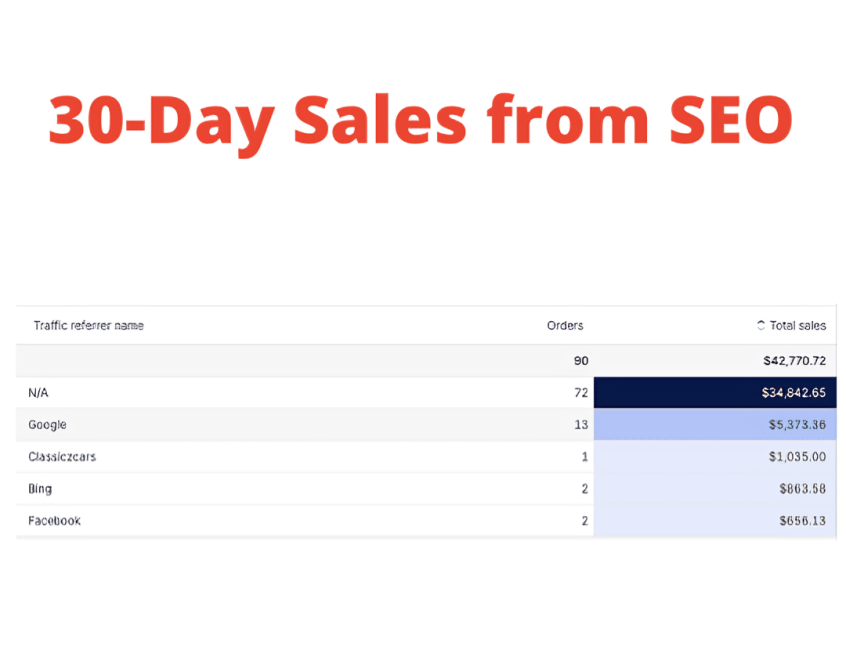This screenshot has width=846, height=664.
Task: Click the Classiczcars referrer name
Action: [x=62, y=457]
